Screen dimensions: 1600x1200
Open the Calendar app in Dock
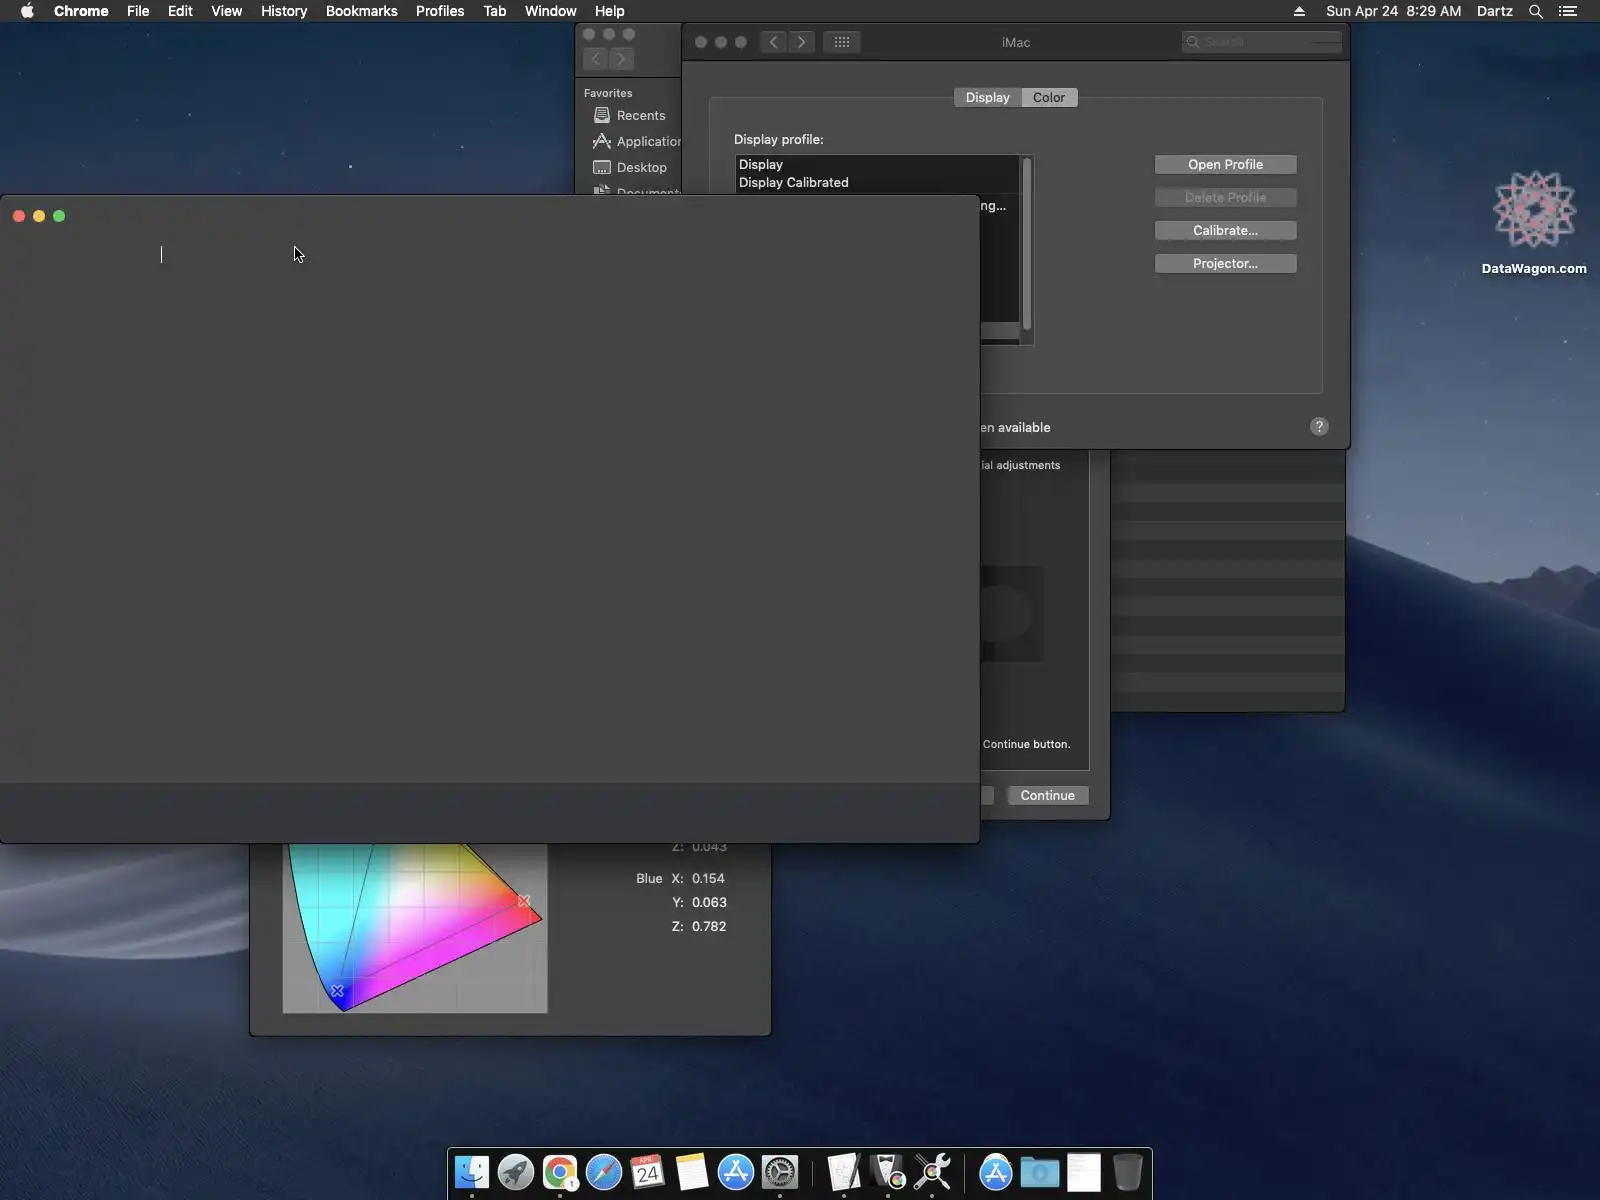click(x=648, y=1172)
